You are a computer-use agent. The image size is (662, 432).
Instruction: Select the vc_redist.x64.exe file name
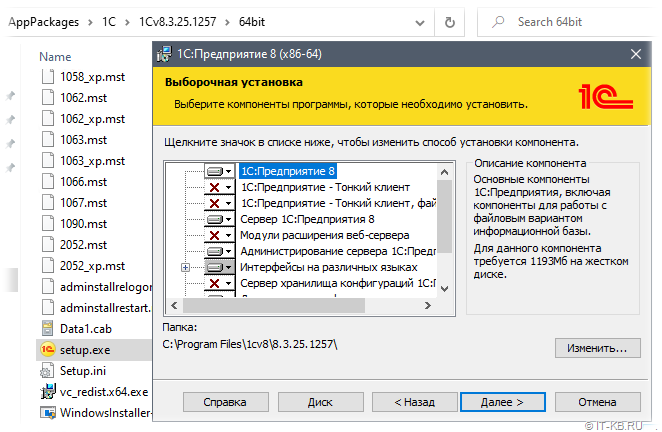tap(104, 392)
